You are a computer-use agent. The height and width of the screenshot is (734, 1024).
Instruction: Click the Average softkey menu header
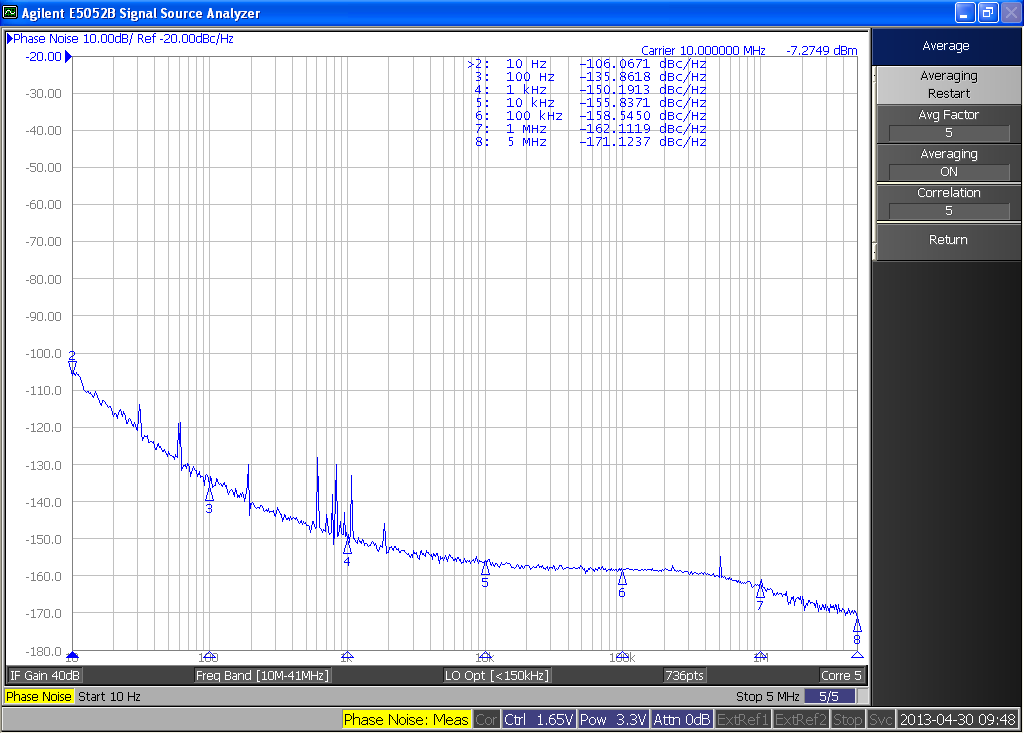point(946,46)
